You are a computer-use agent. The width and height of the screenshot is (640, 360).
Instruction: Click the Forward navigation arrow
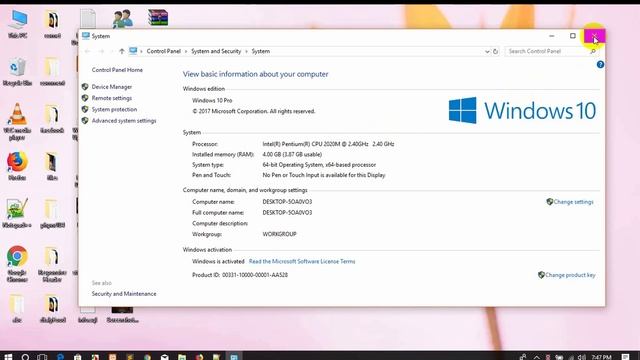click(x=102, y=51)
